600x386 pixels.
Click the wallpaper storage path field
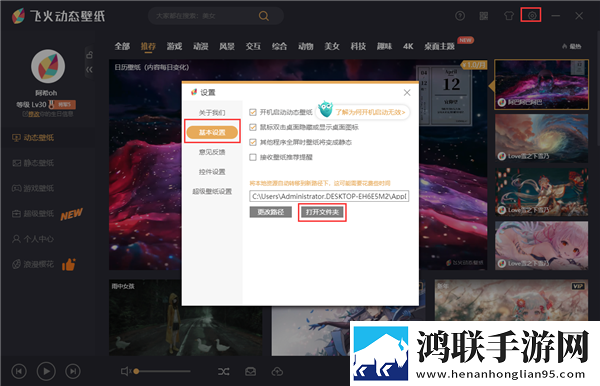pos(329,196)
